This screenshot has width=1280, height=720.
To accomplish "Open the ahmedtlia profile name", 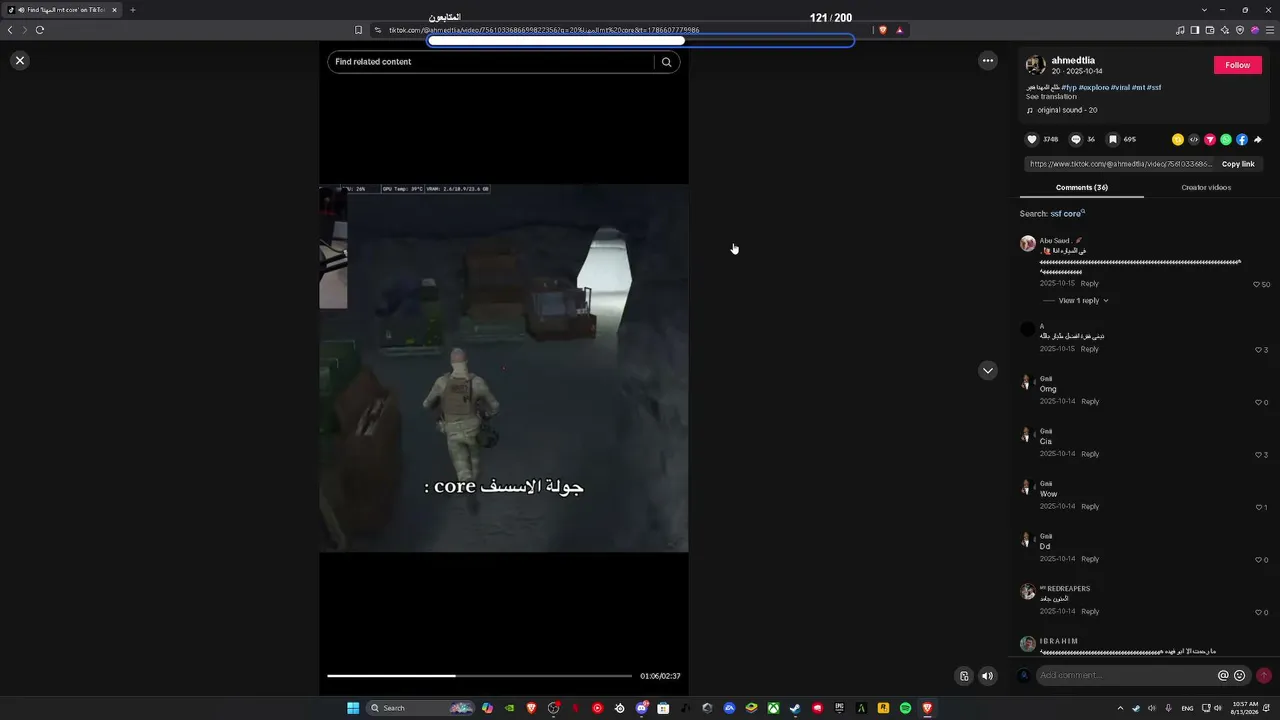I will pos(1073,61).
